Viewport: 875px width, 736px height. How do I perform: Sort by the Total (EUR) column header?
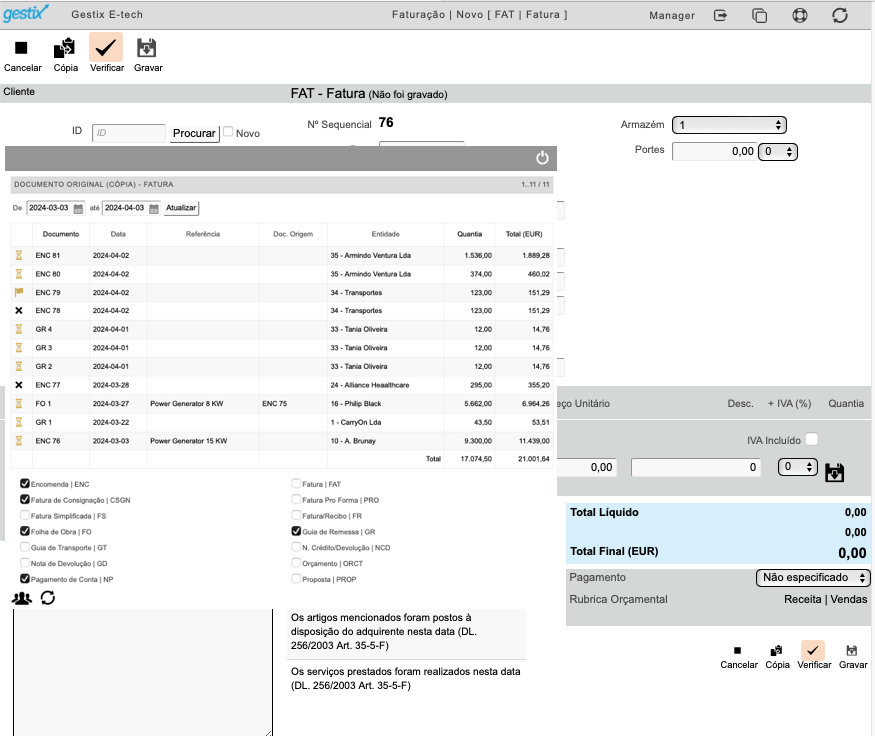click(524, 234)
